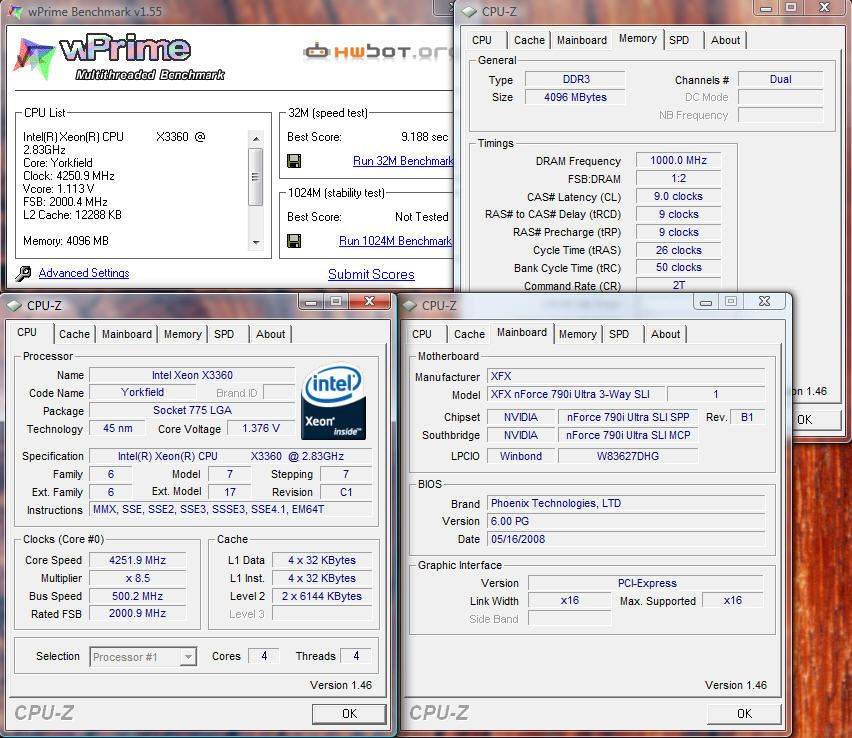Click the Core Voltage value 1.376 V

pyautogui.click(x=261, y=428)
